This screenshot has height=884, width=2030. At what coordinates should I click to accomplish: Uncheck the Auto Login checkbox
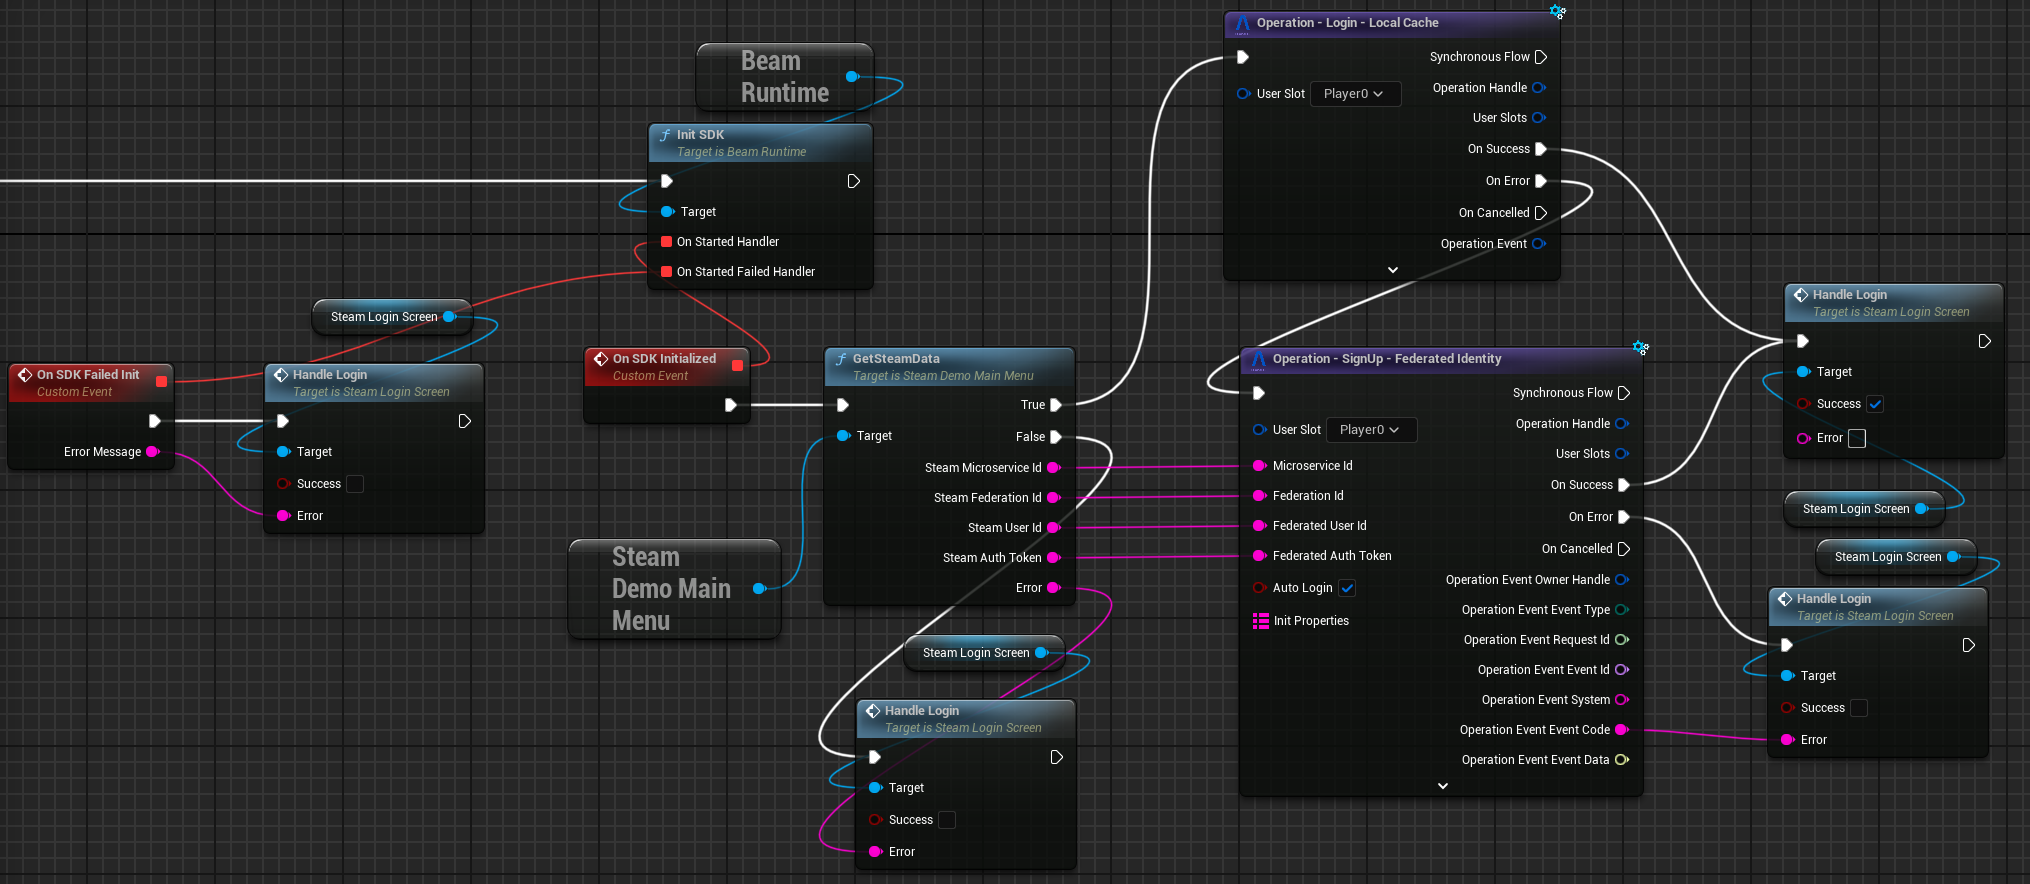point(1347,588)
